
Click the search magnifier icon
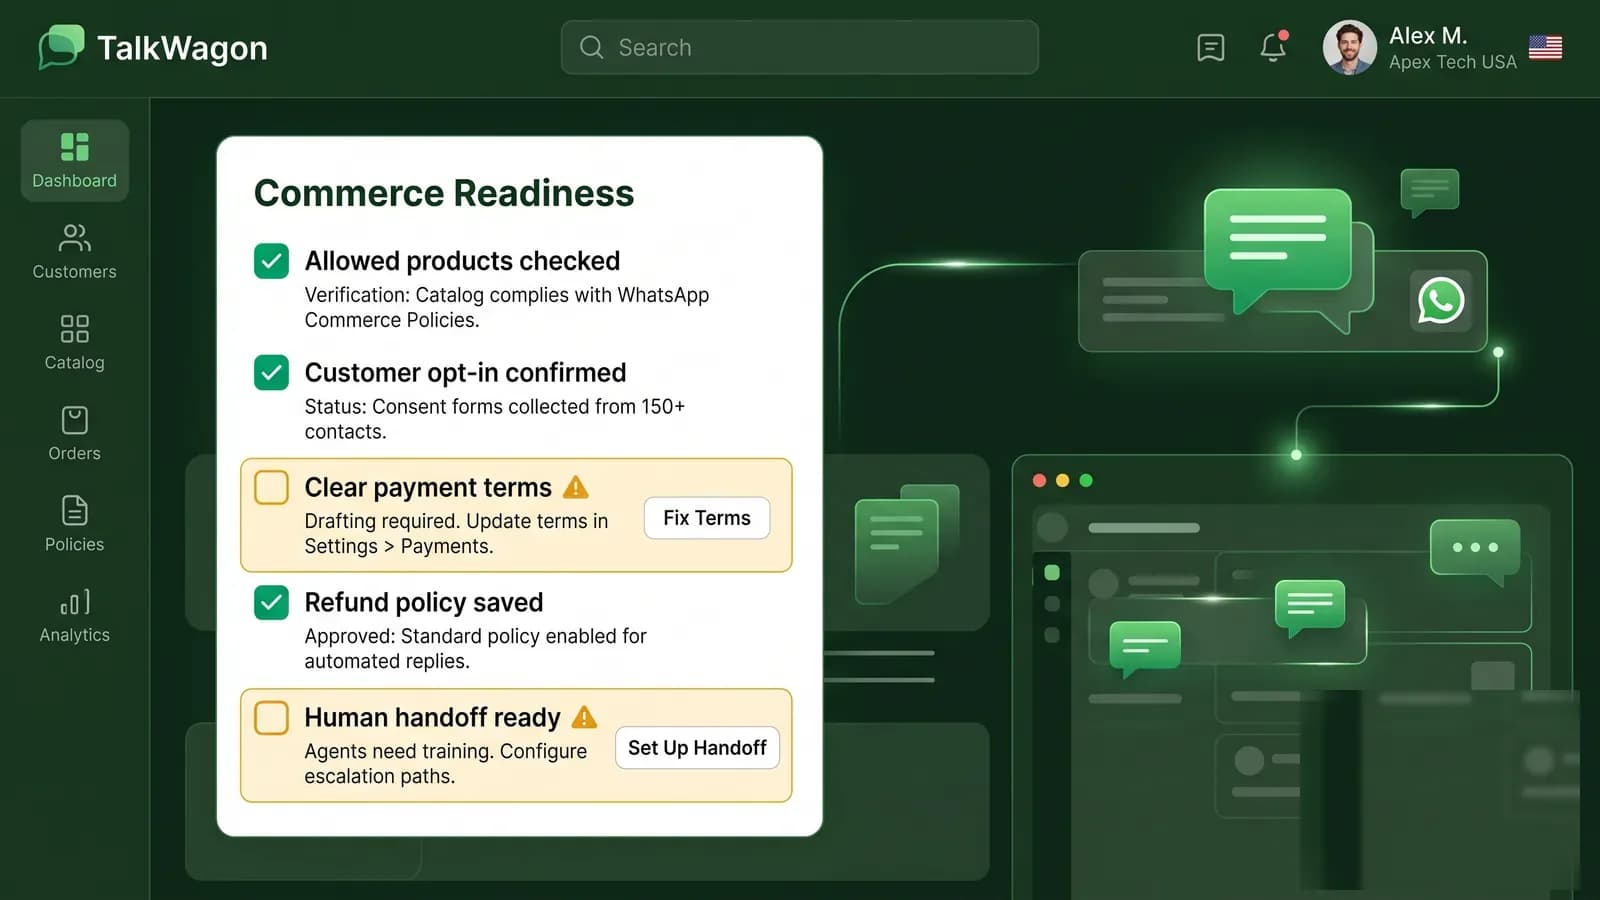(591, 47)
